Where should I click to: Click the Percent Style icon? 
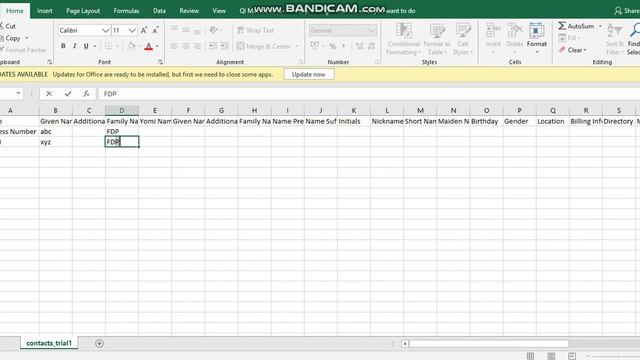(333, 46)
